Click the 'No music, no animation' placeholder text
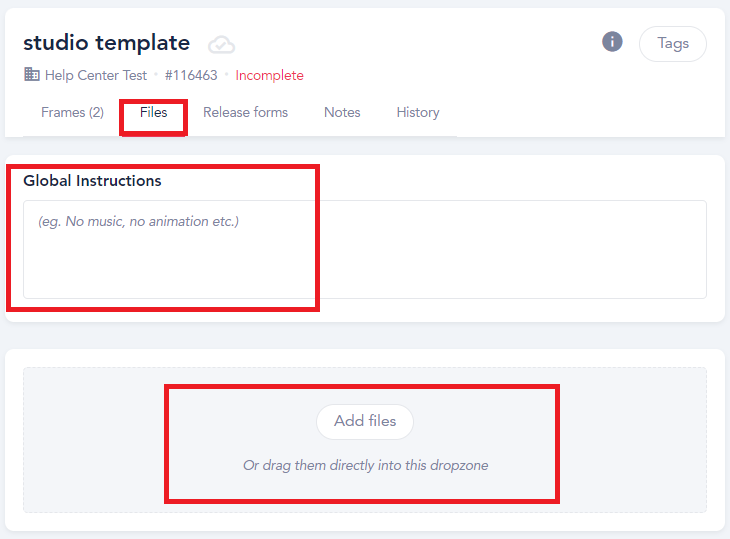Image resolution: width=730 pixels, height=539 pixels. coord(138,222)
